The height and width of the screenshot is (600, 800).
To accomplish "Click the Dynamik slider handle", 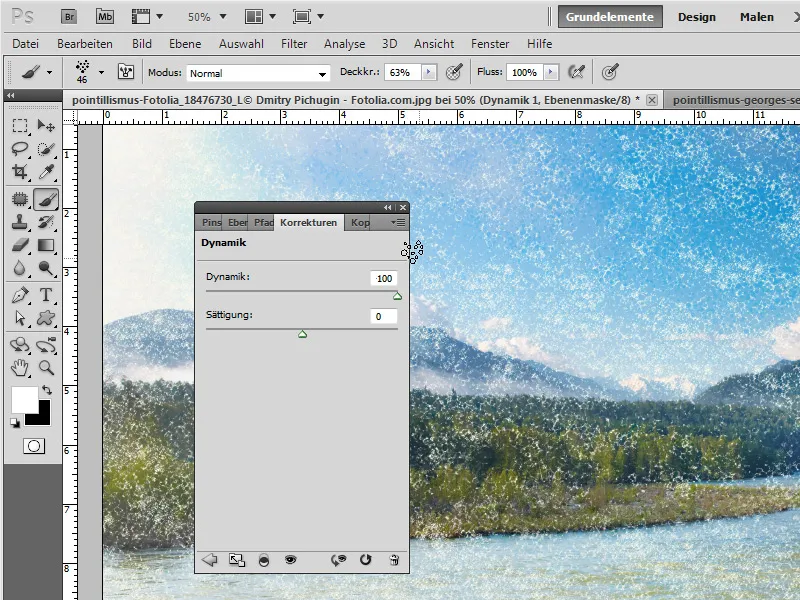I will 397,296.
